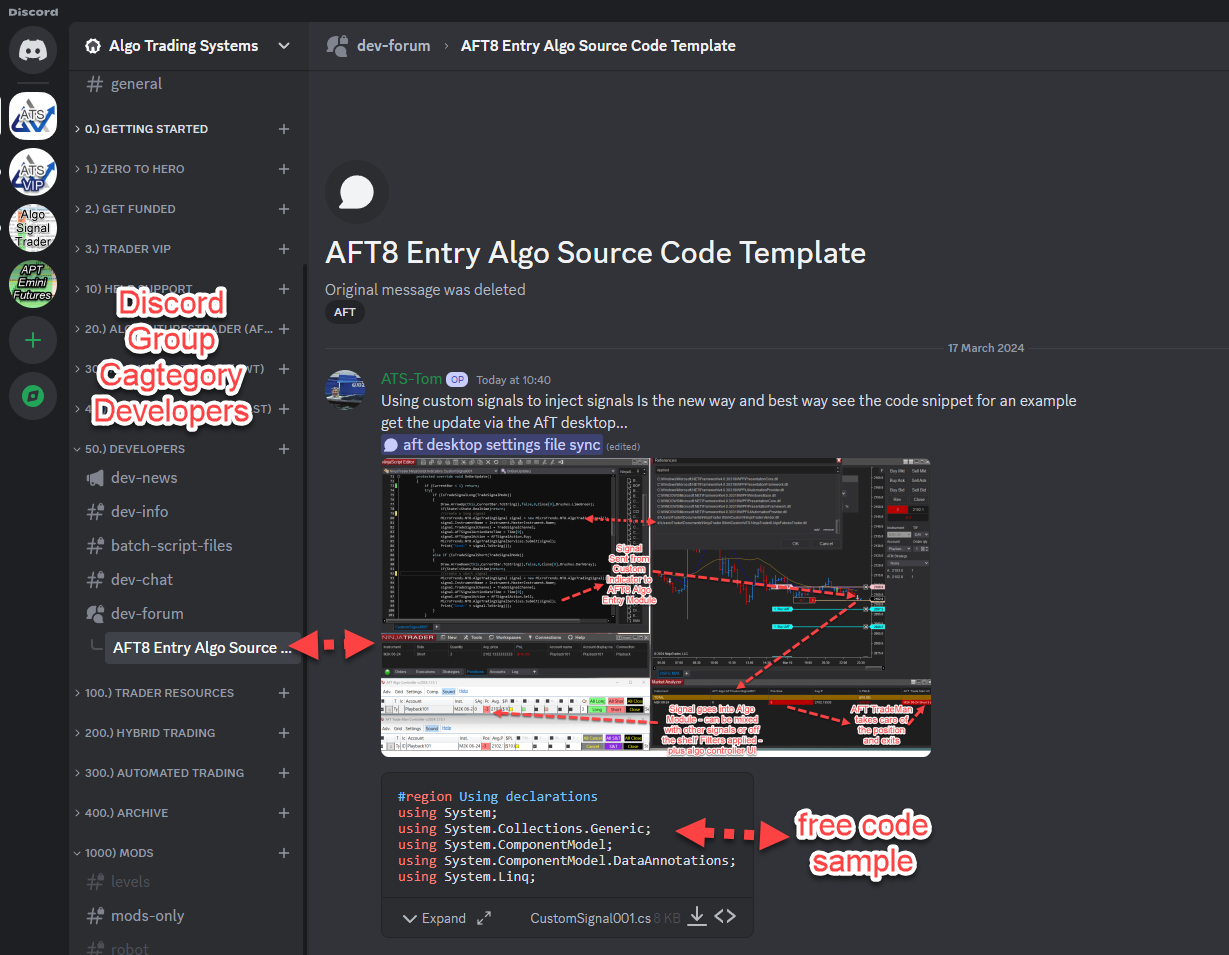This screenshot has height=955, width=1229.
Task: Click the AFT tag under the title
Action: tap(344, 311)
